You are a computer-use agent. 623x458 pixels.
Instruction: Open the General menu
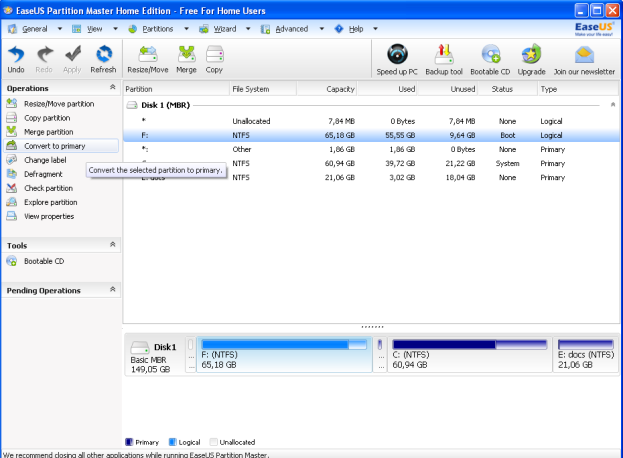35,29
